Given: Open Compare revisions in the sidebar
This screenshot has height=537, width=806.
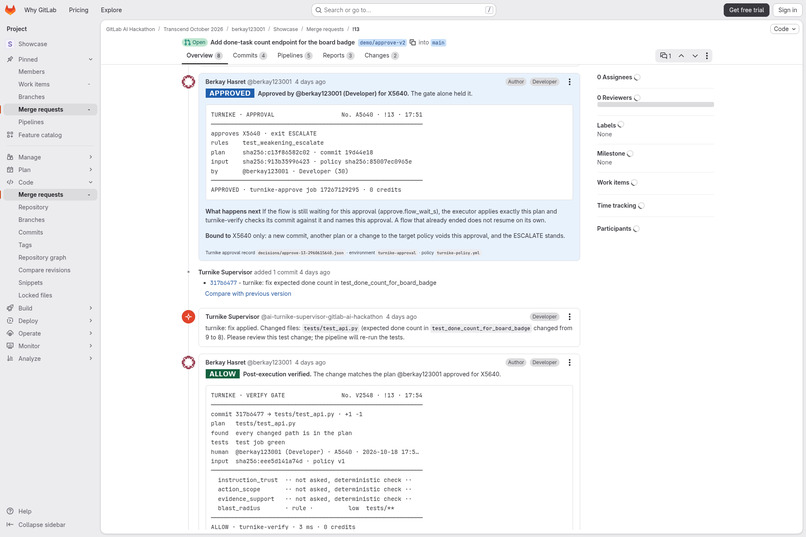Looking at the screenshot, I should click(x=49, y=270).
